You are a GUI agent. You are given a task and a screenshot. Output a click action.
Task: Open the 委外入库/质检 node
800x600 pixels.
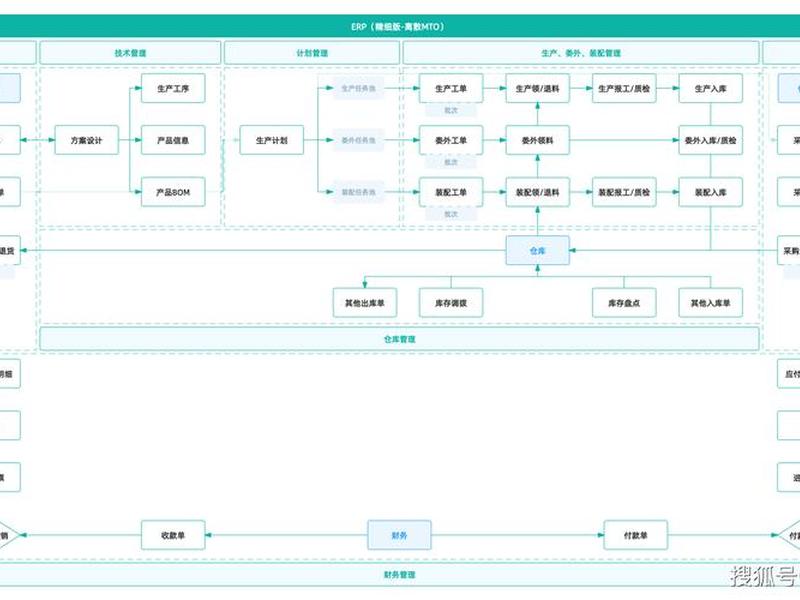point(710,140)
